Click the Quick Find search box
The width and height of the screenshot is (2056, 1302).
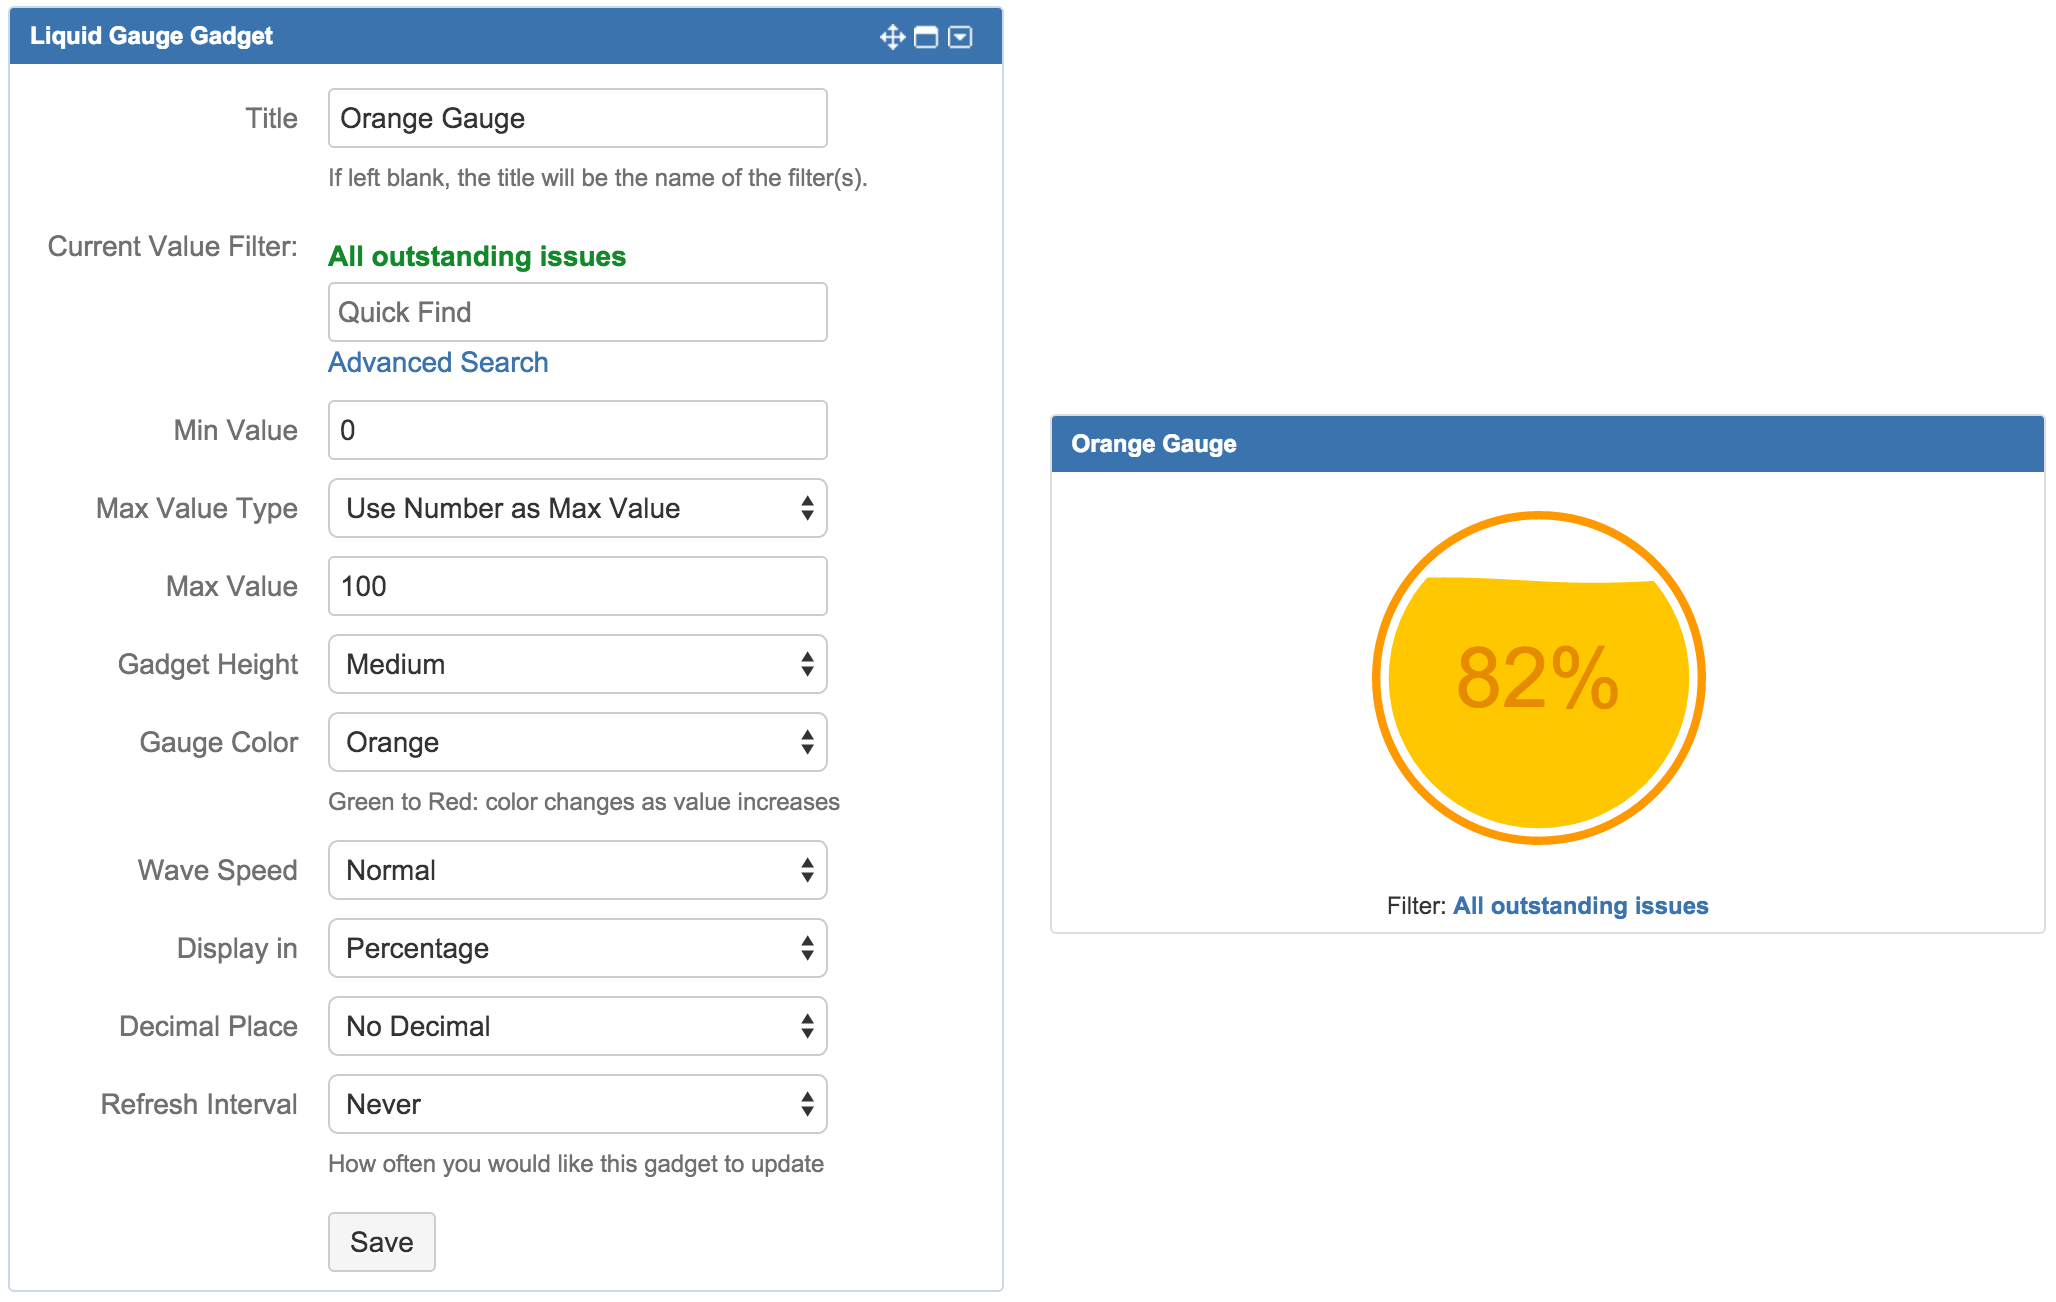pos(577,312)
